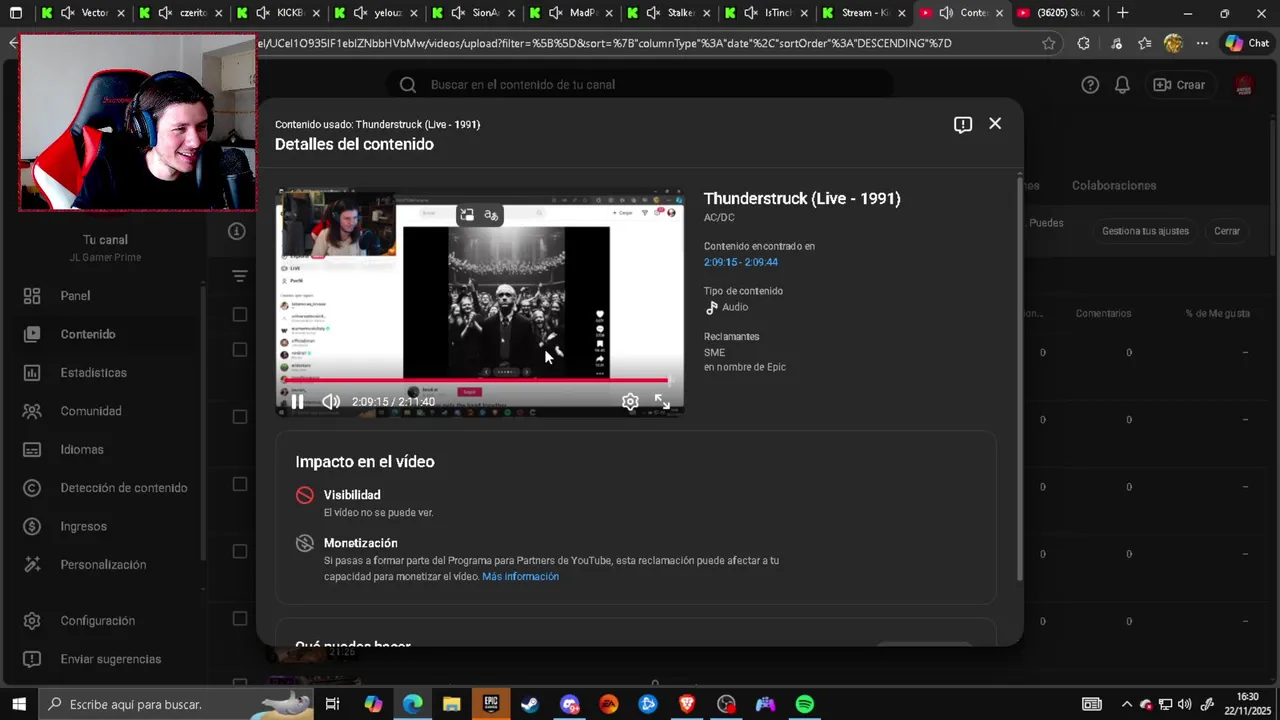Open the browser settings ellipsis menu
Image resolution: width=1280 pixels, height=720 pixels.
(1202, 43)
